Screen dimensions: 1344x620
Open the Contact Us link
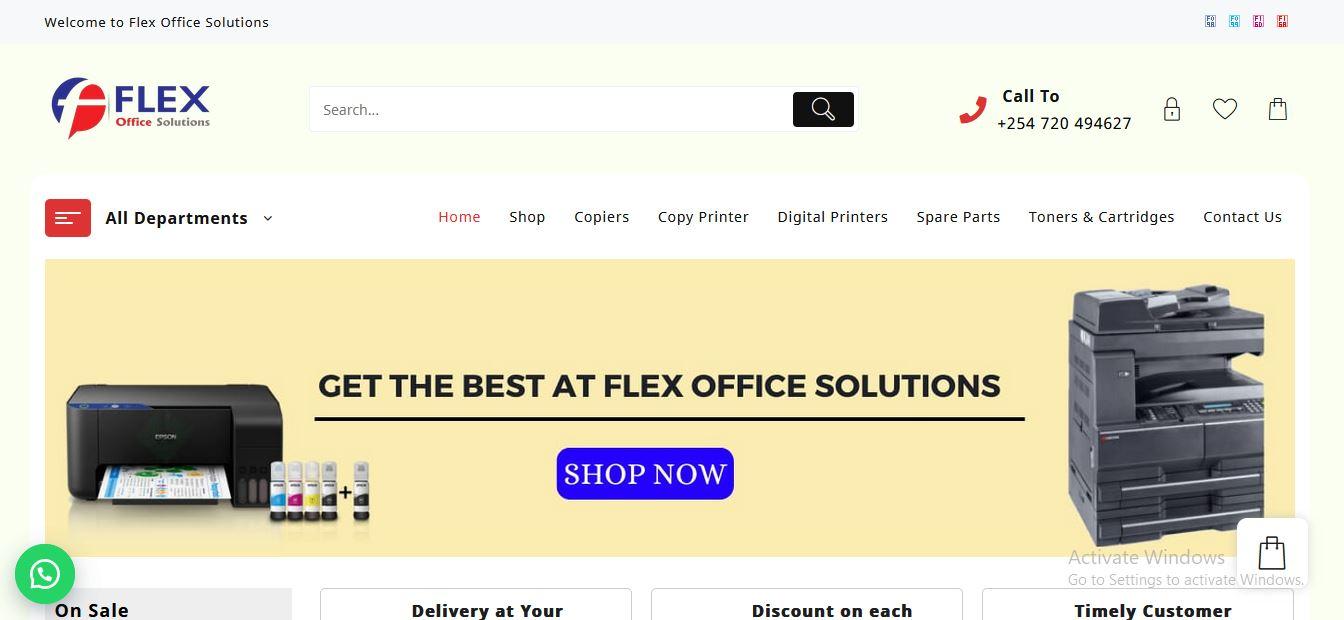(x=1242, y=217)
